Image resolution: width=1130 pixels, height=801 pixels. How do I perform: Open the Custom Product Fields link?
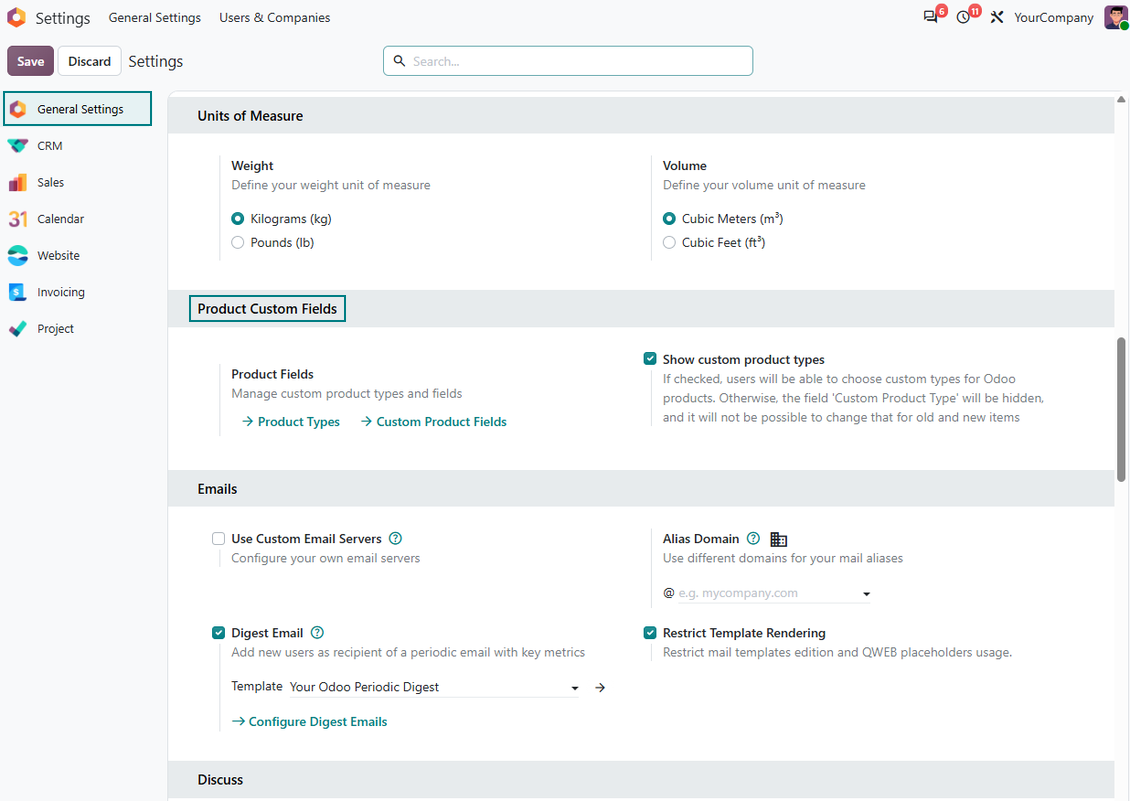(x=434, y=422)
